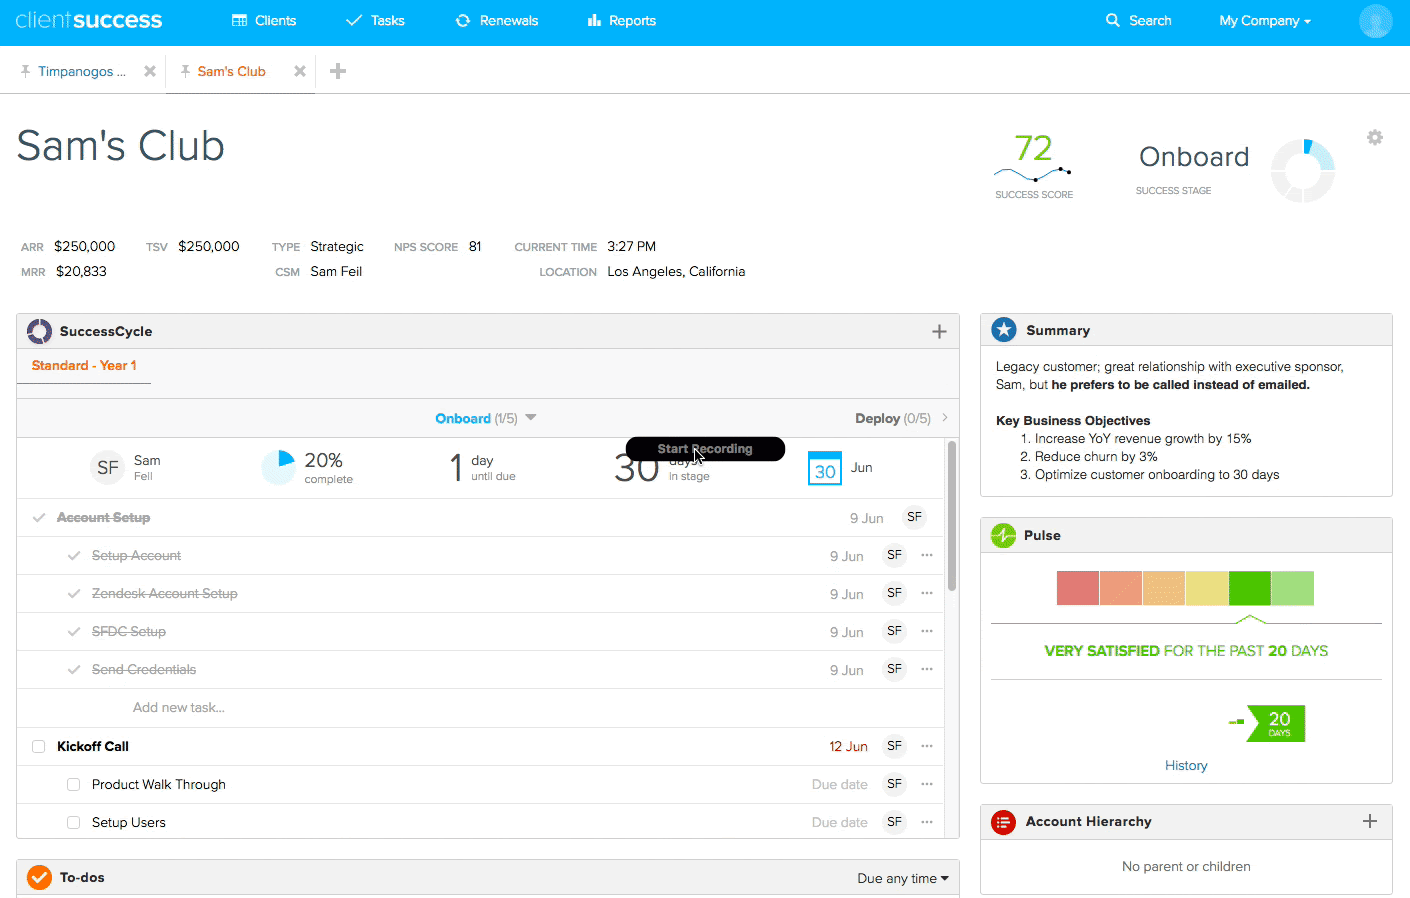Open the ellipsis menu for Kickoff Call
The width and height of the screenshot is (1410, 898).
[926, 746]
